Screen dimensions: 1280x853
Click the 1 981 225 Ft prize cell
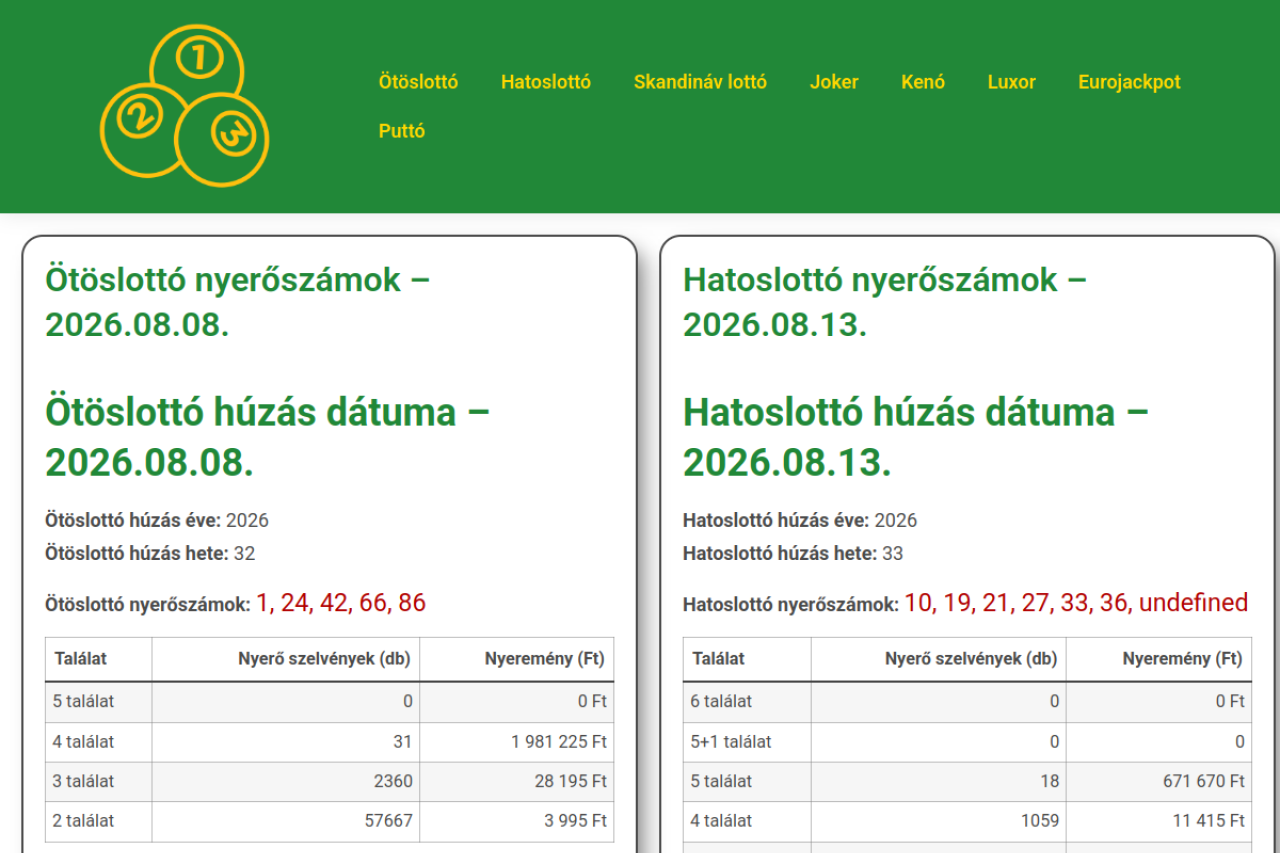coord(517,742)
